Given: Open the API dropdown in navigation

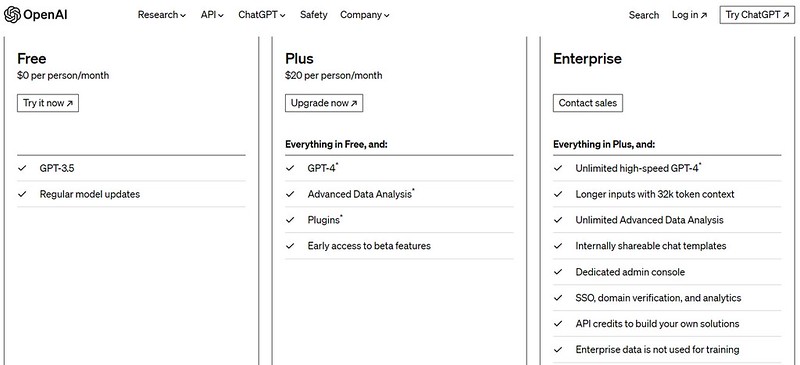Looking at the screenshot, I should [212, 15].
